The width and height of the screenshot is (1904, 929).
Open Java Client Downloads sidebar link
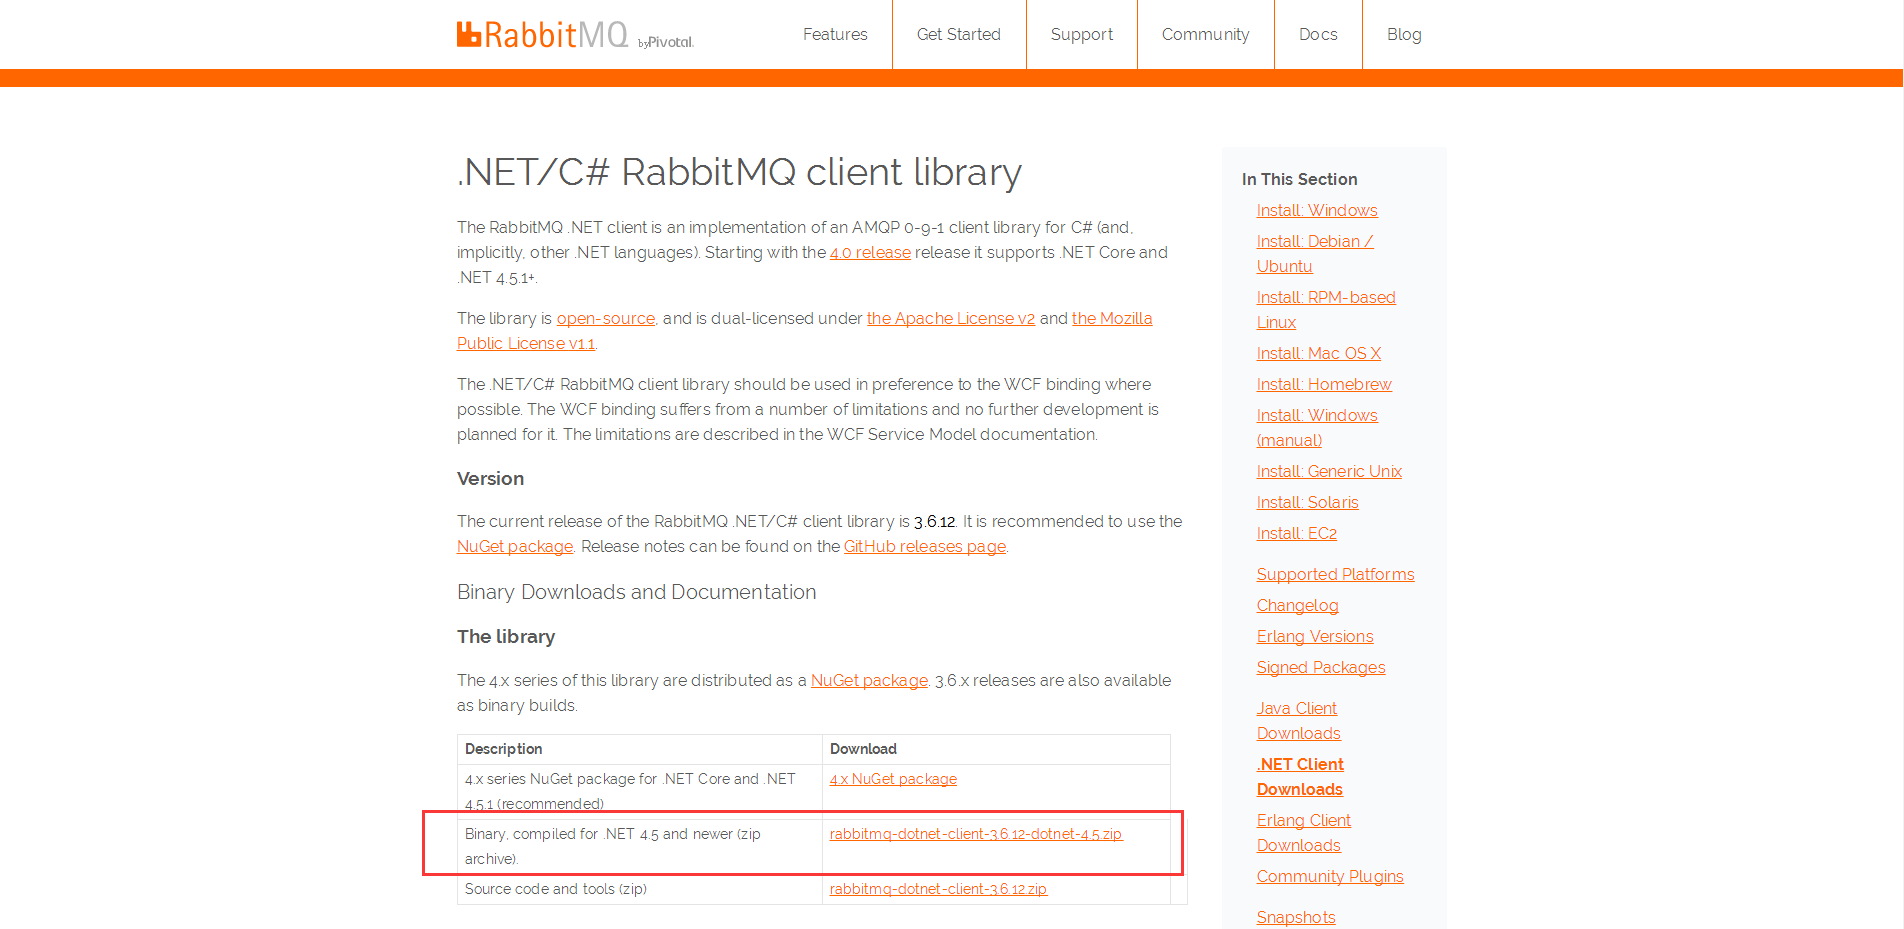pyautogui.click(x=1299, y=721)
